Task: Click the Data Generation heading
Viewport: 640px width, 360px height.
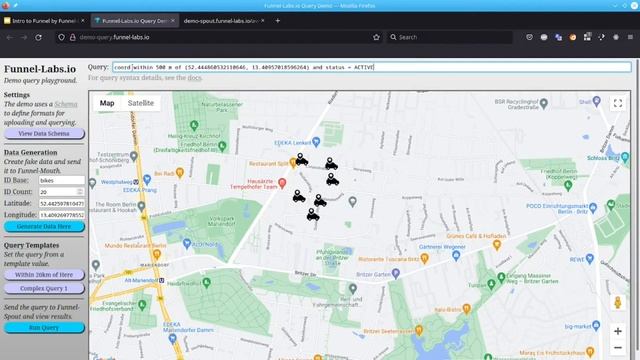Action: 31,152
